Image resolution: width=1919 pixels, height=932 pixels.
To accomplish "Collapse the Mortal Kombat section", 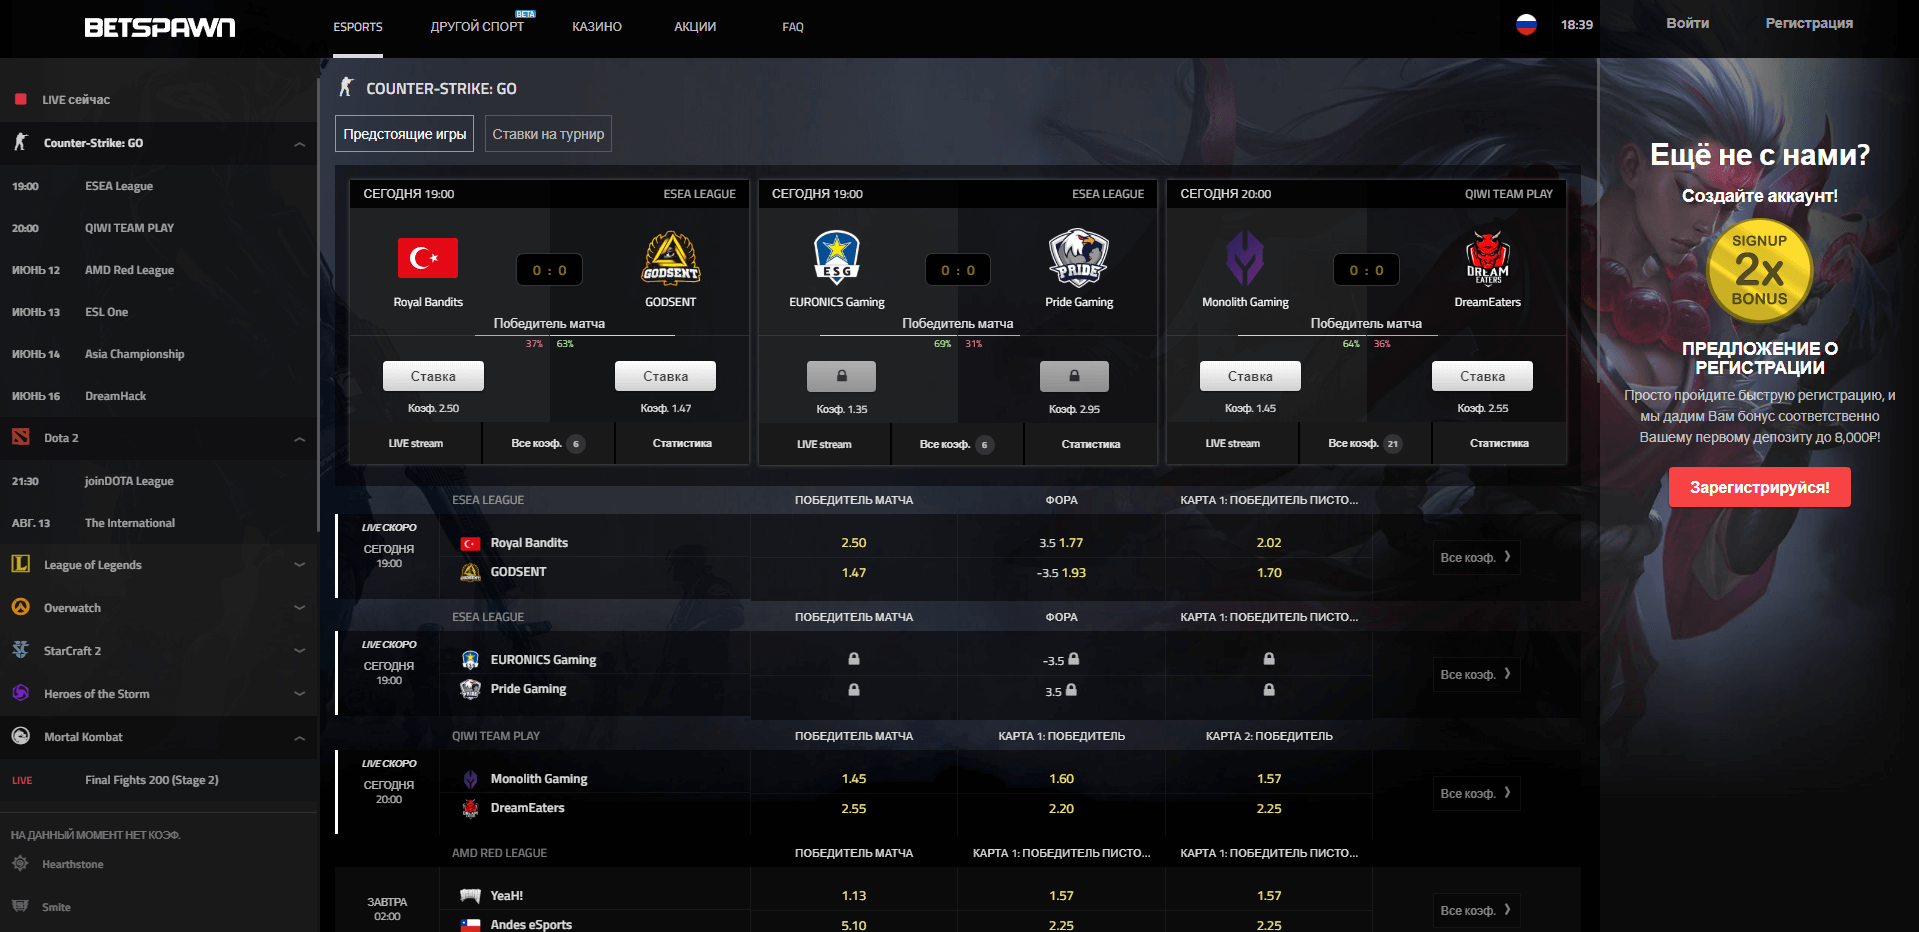I will click(x=299, y=738).
